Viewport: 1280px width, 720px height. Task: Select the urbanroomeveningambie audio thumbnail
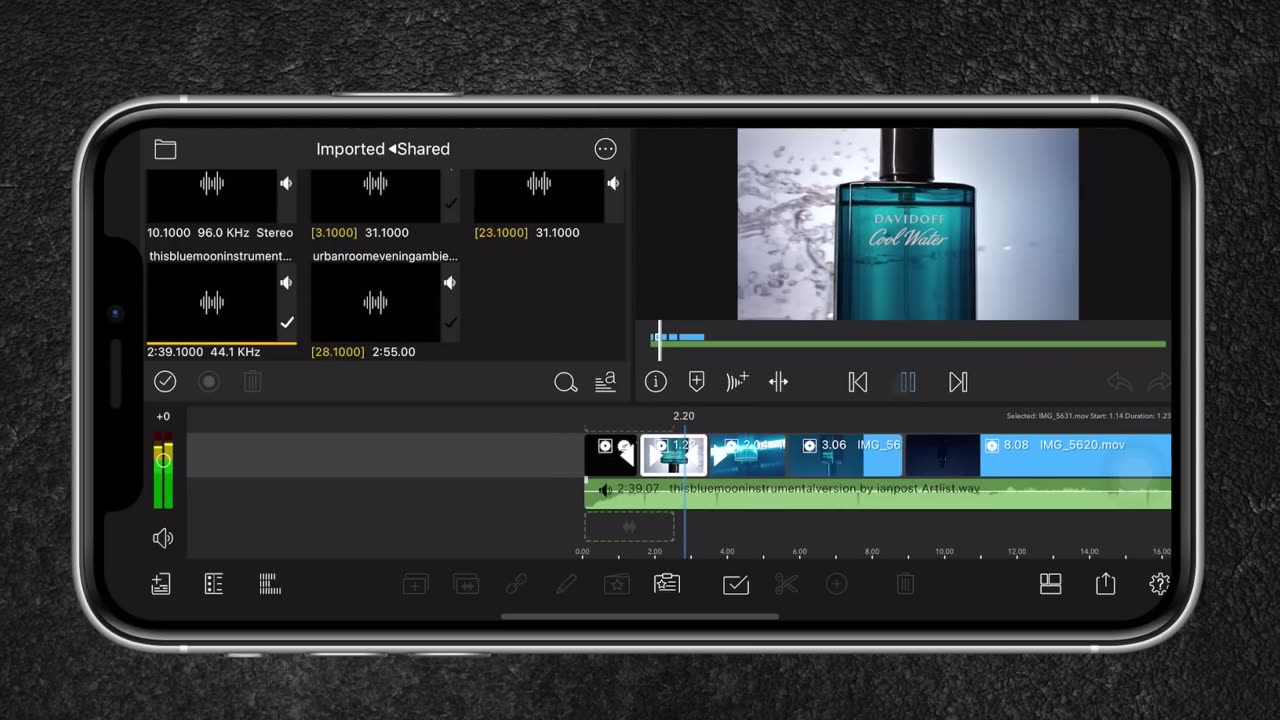pos(375,303)
